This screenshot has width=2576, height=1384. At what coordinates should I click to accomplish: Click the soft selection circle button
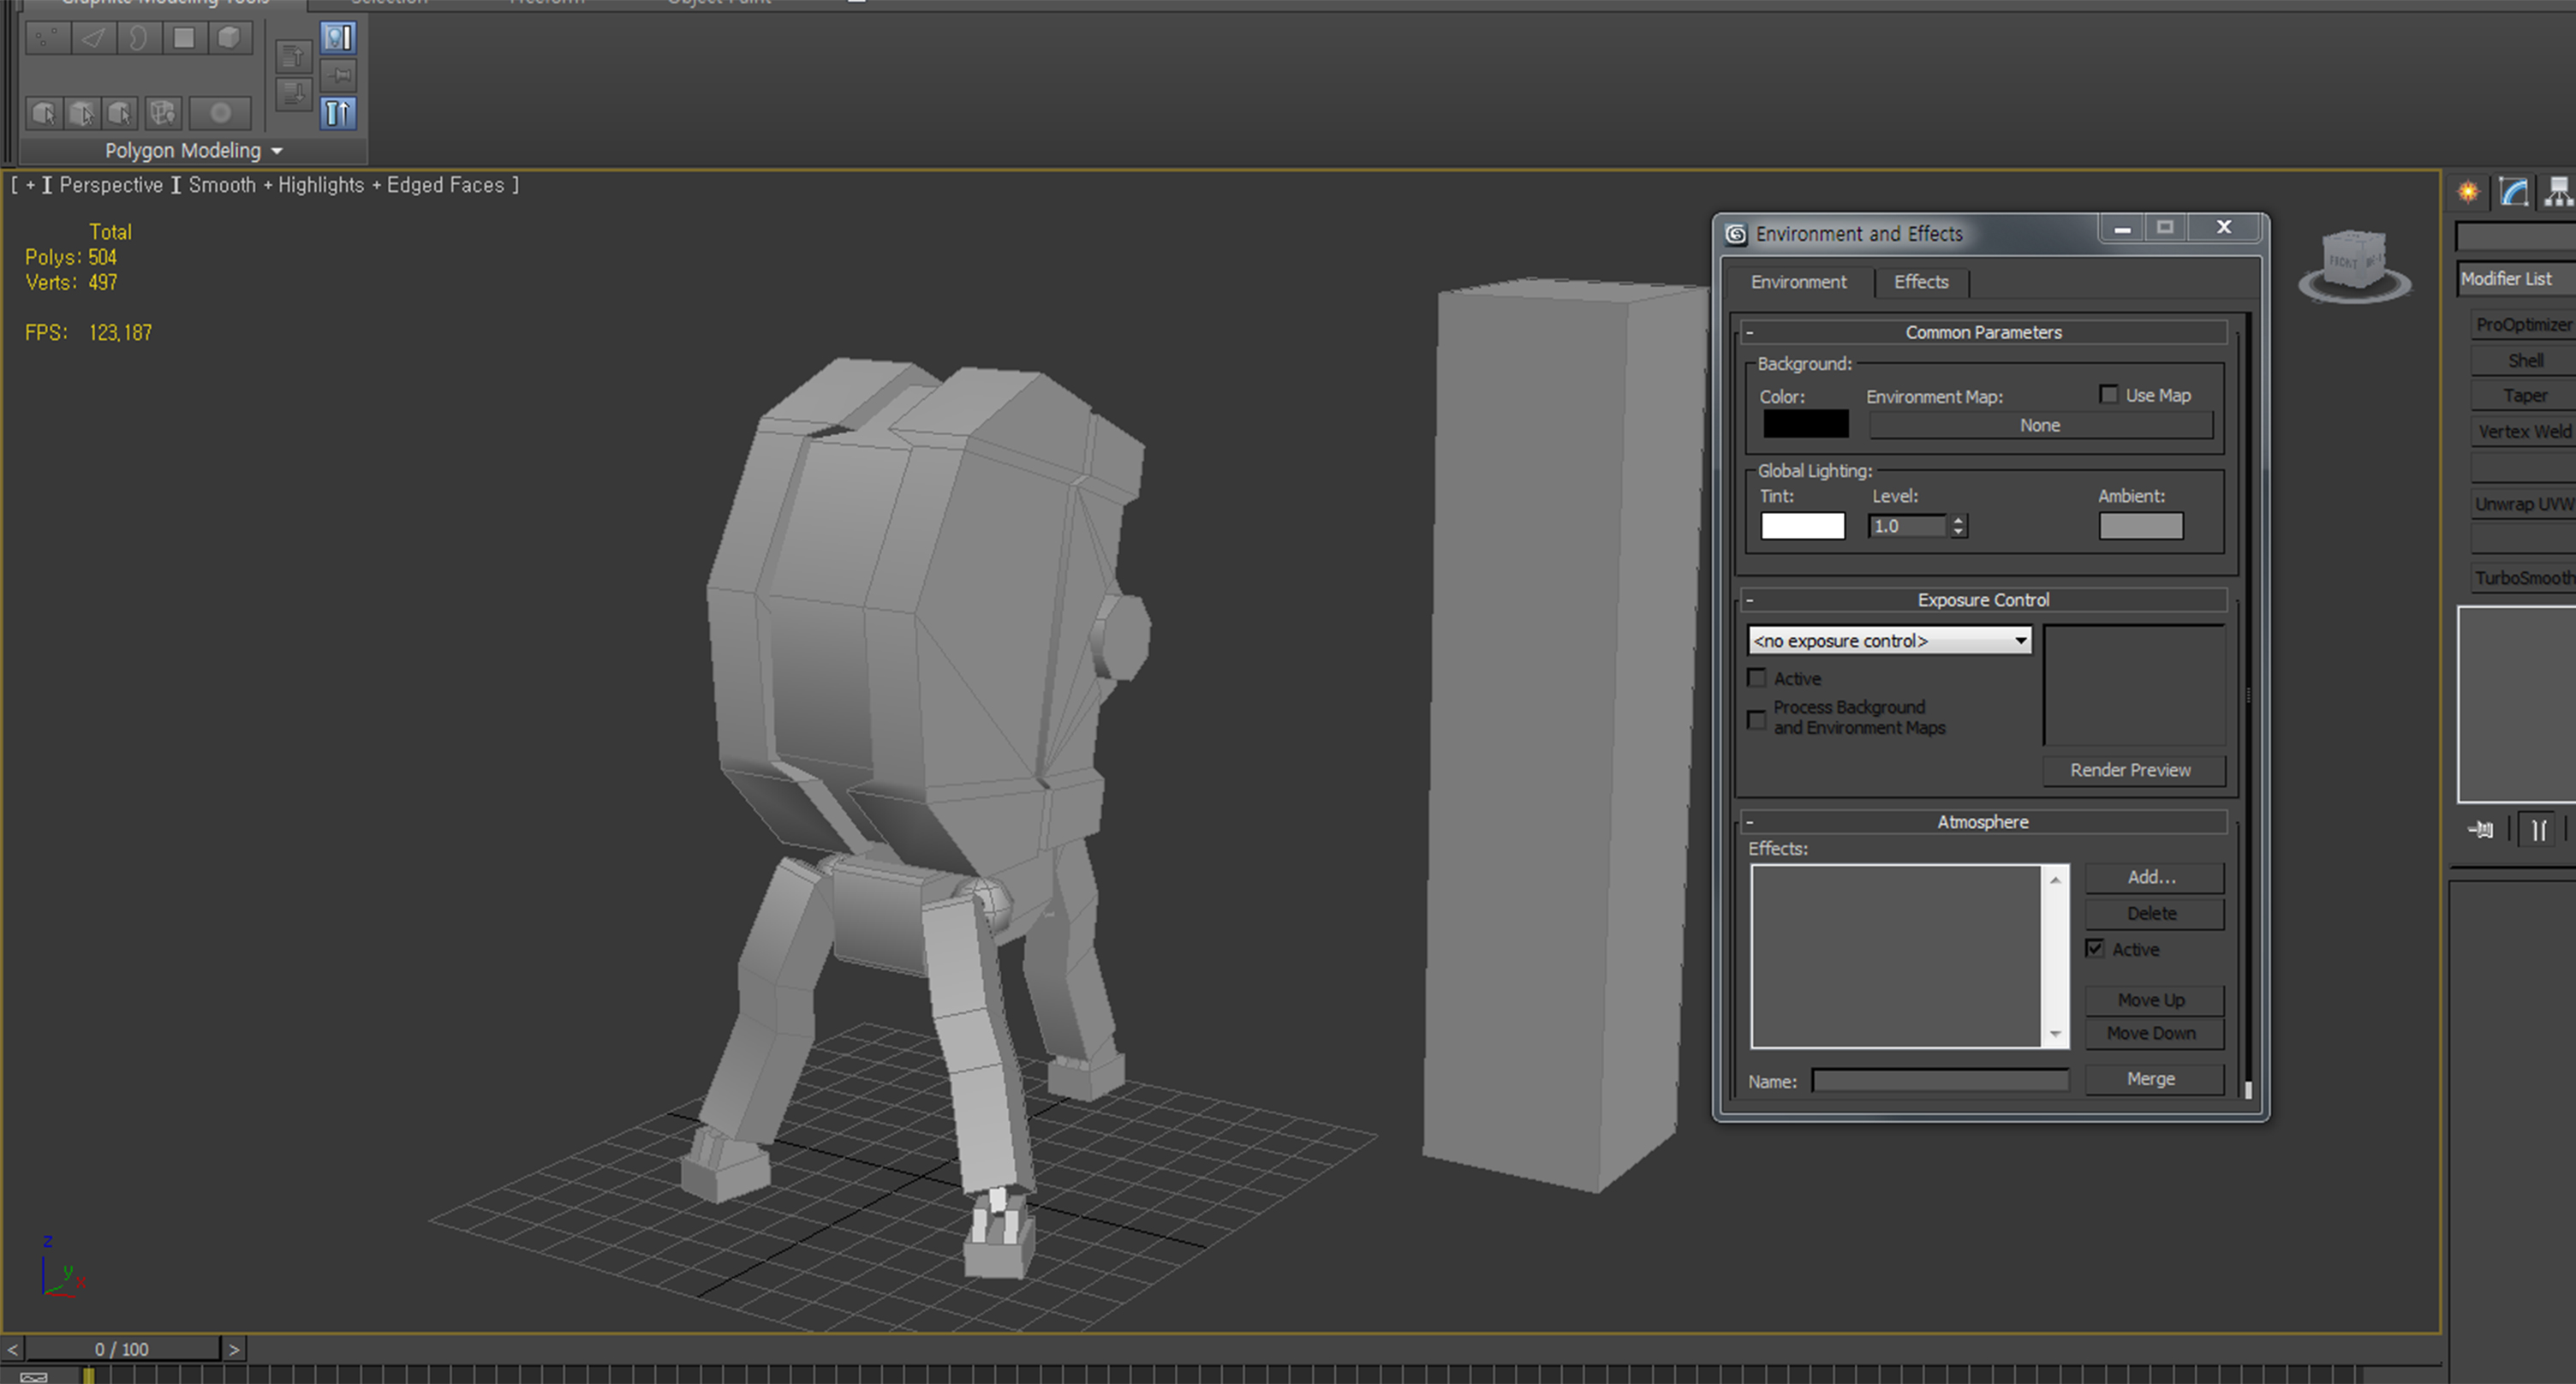[221, 113]
